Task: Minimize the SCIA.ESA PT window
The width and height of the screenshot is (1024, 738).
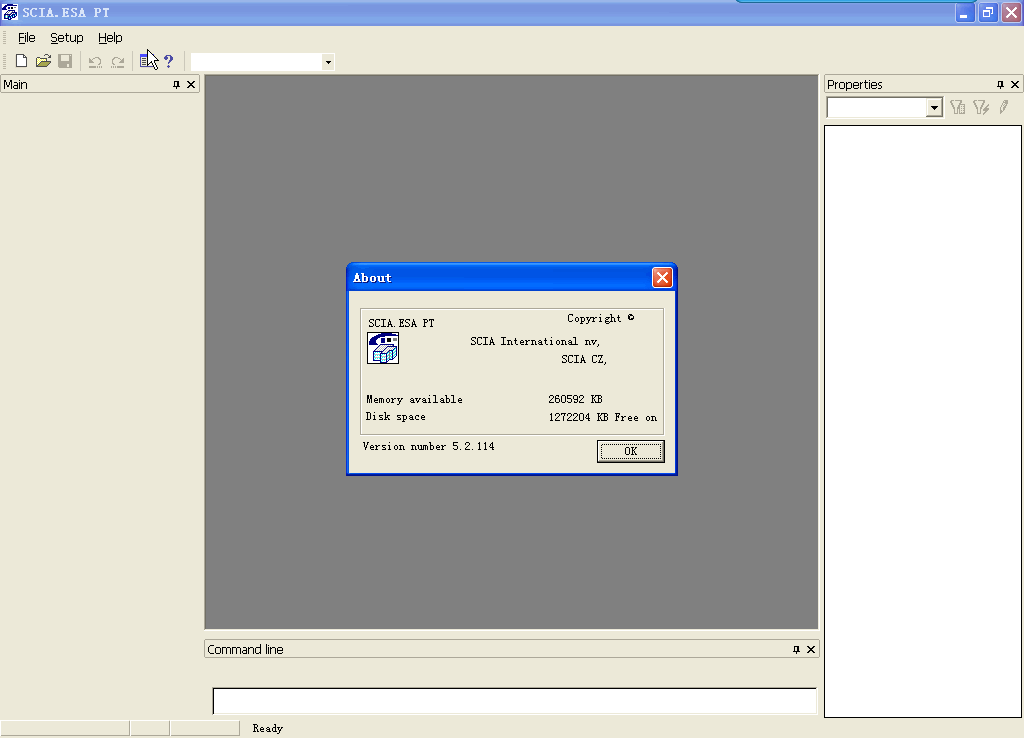Action: click(x=964, y=12)
